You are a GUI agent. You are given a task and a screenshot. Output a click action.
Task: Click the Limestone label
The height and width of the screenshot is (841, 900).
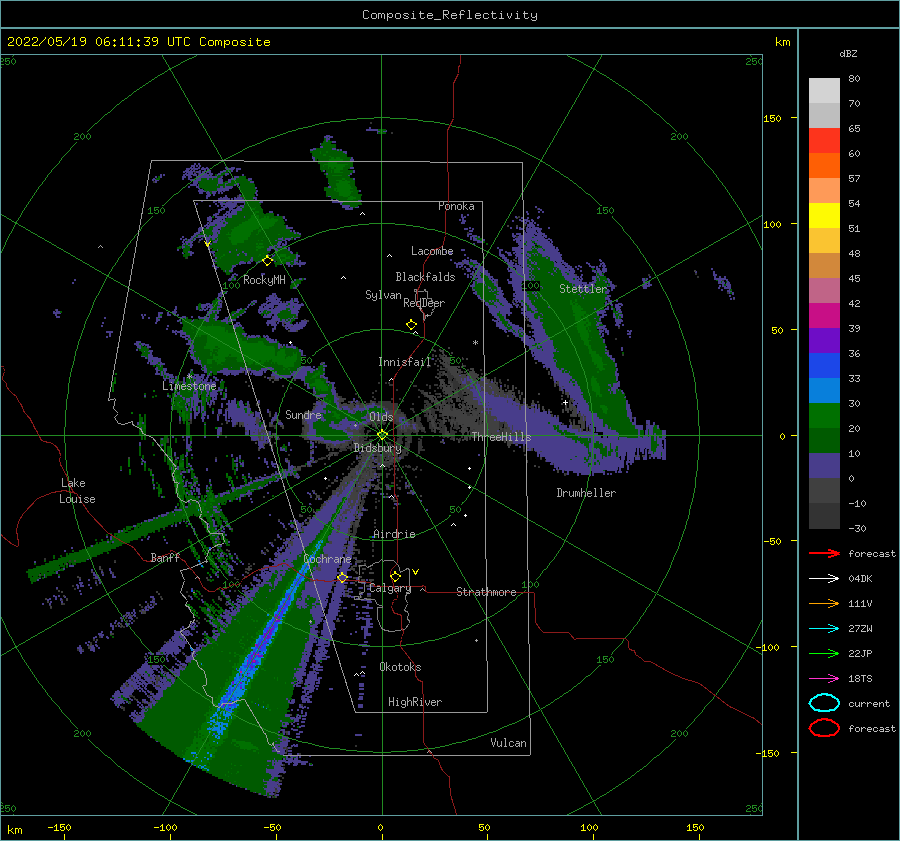(189, 386)
